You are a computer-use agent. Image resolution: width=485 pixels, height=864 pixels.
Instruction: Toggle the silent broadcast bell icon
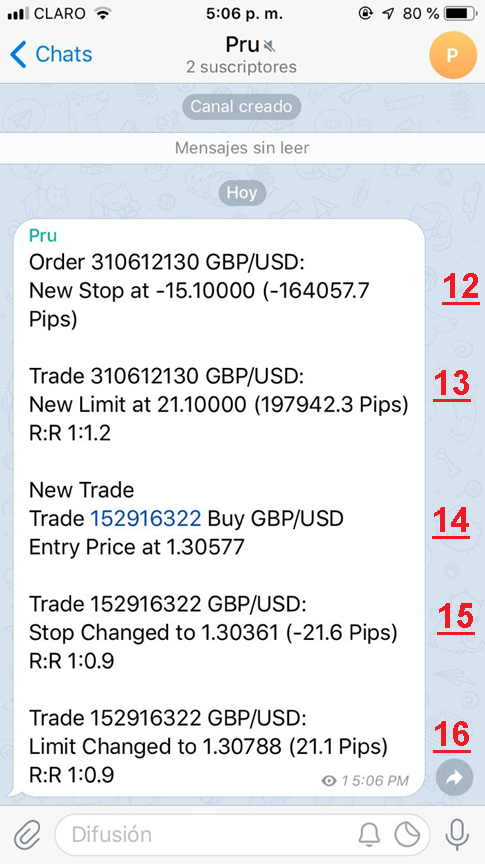[369, 835]
